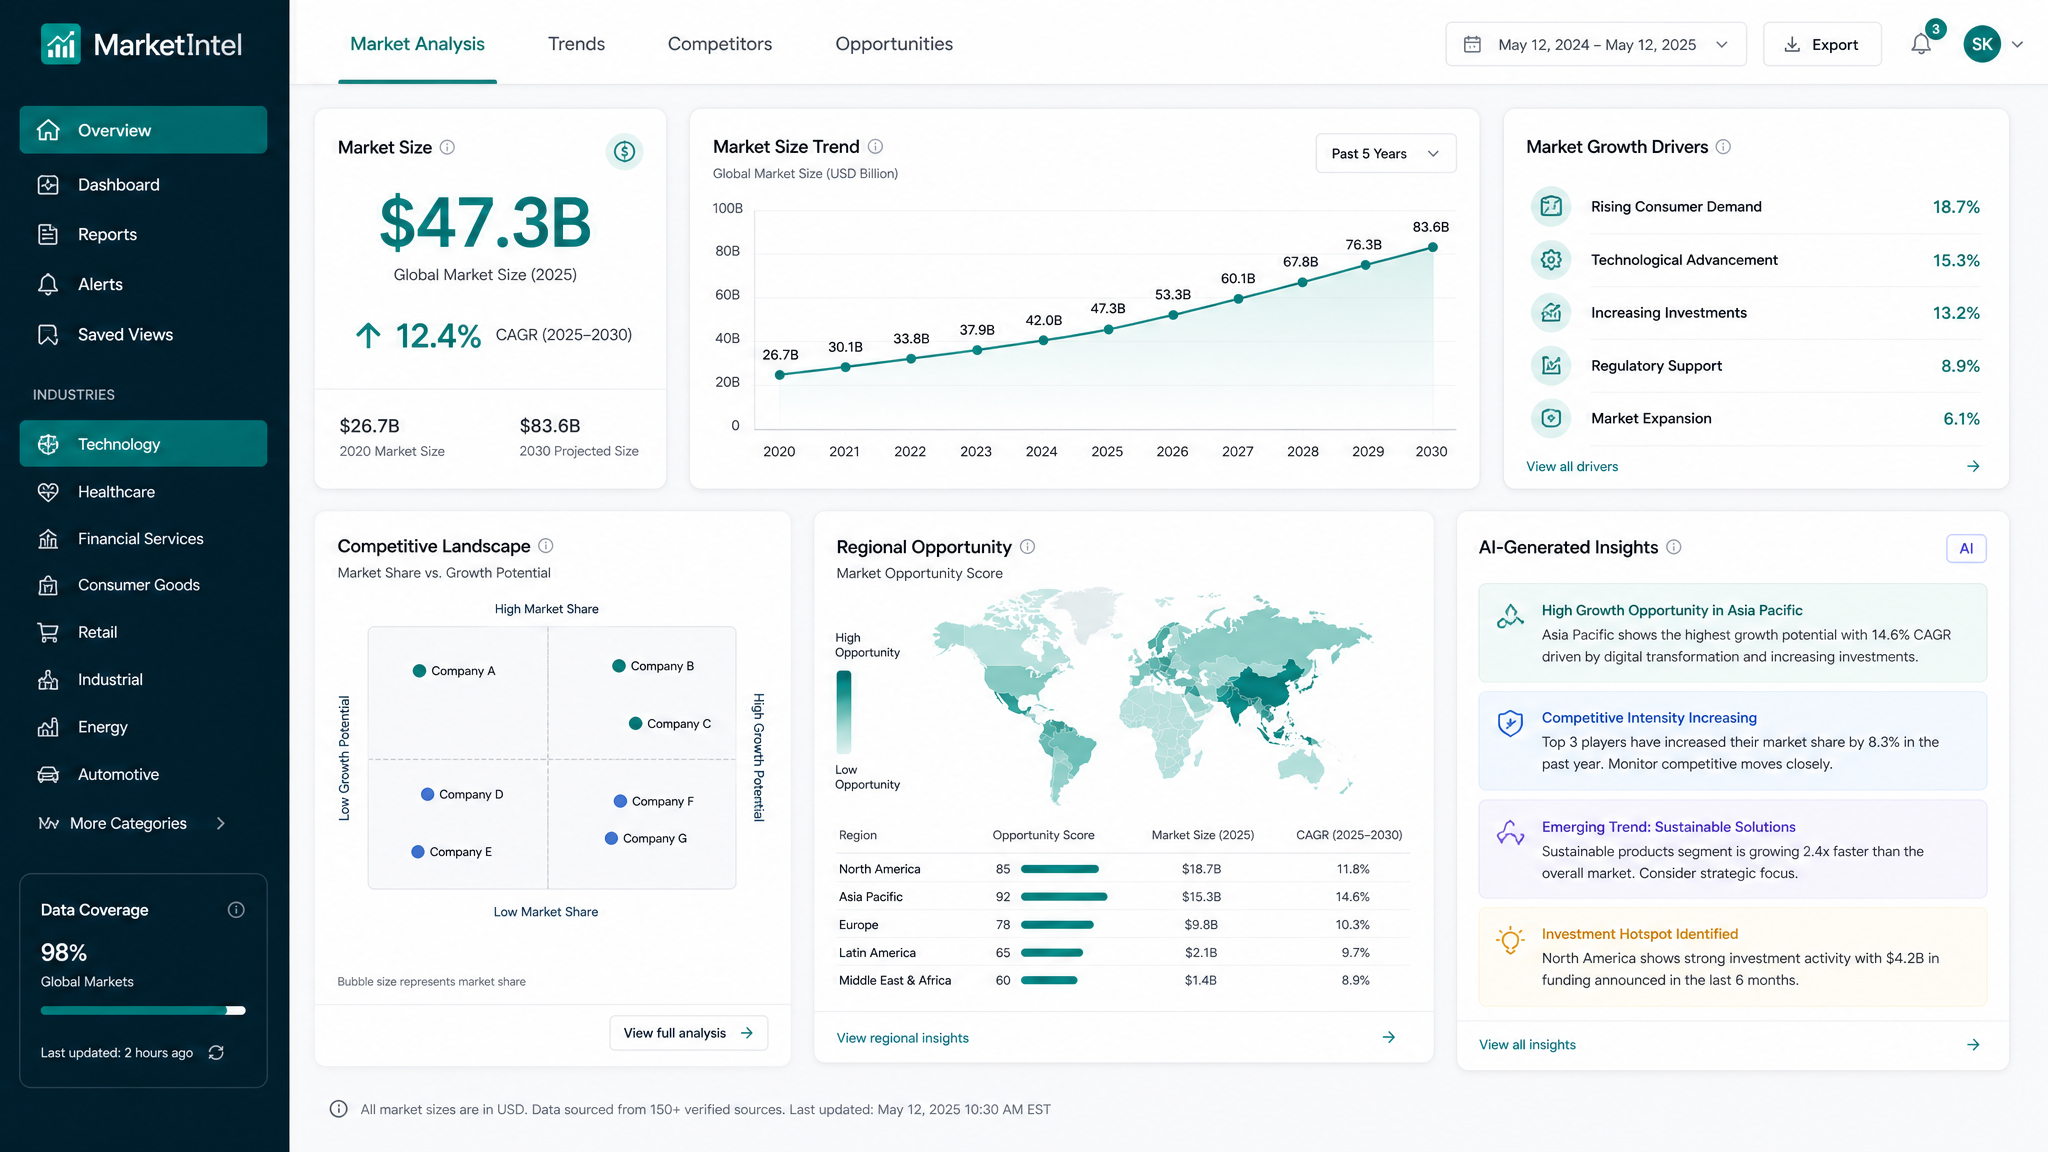This screenshot has width=2048, height=1152.
Task: Click the 2025 data point 47.3B
Action: [x=1108, y=329]
